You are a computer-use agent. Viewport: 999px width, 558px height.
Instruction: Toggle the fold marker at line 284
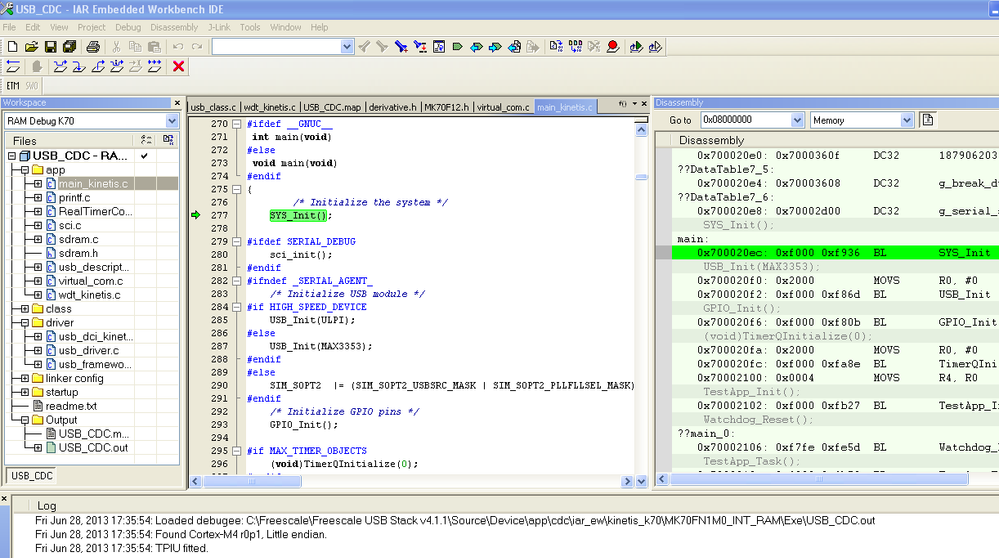[x=238, y=306]
